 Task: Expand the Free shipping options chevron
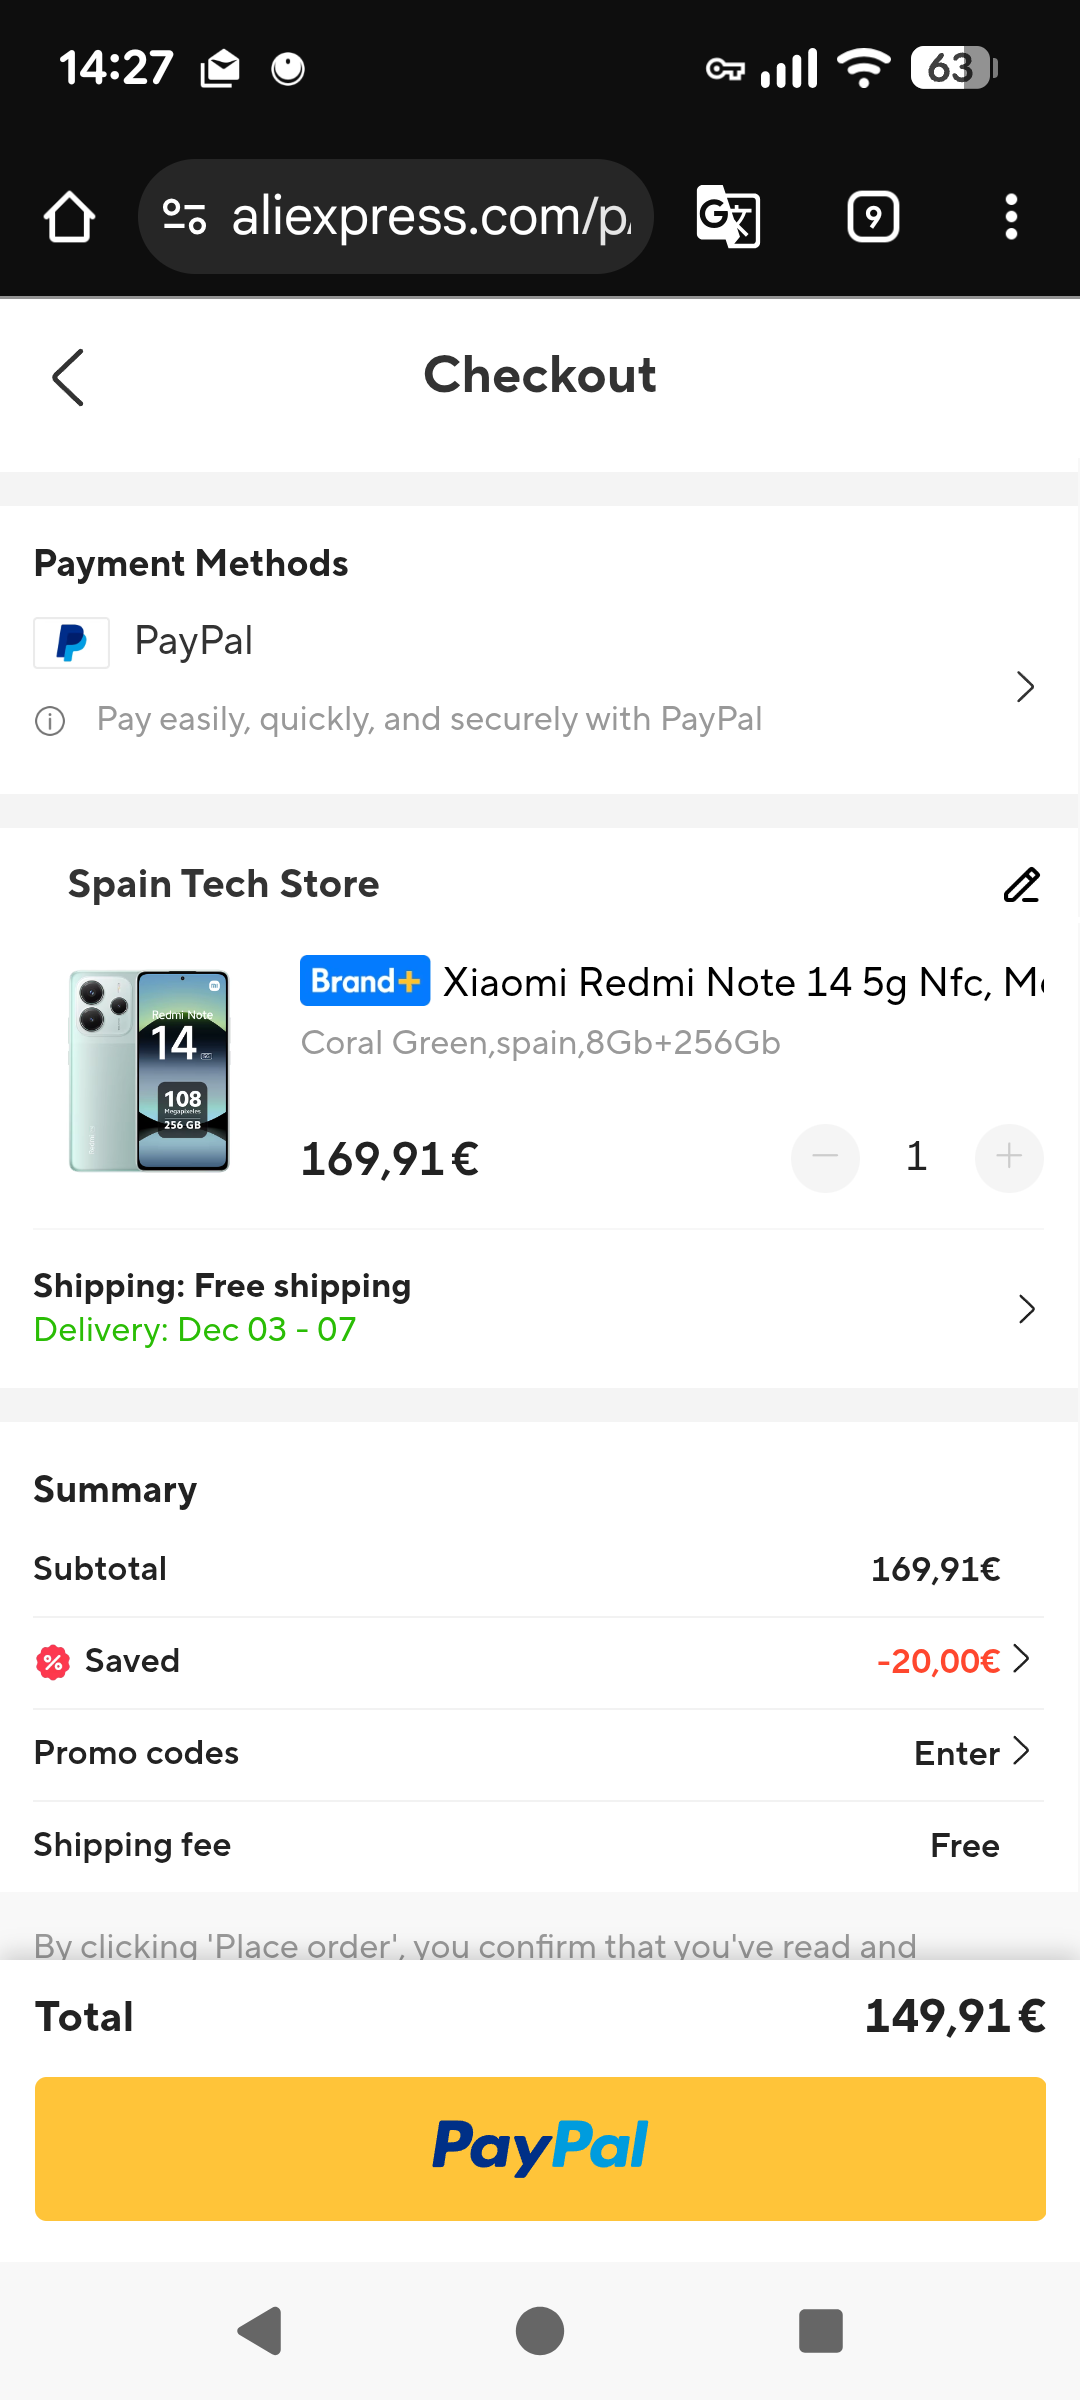tap(1026, 1309)
